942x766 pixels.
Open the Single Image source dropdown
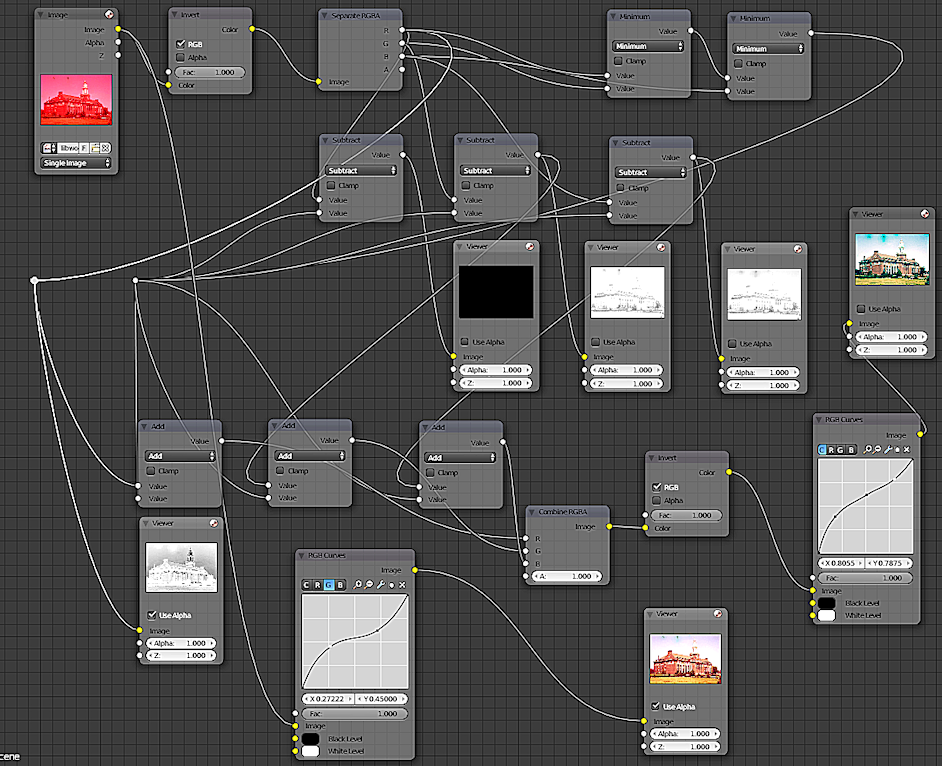coord(76,162)
